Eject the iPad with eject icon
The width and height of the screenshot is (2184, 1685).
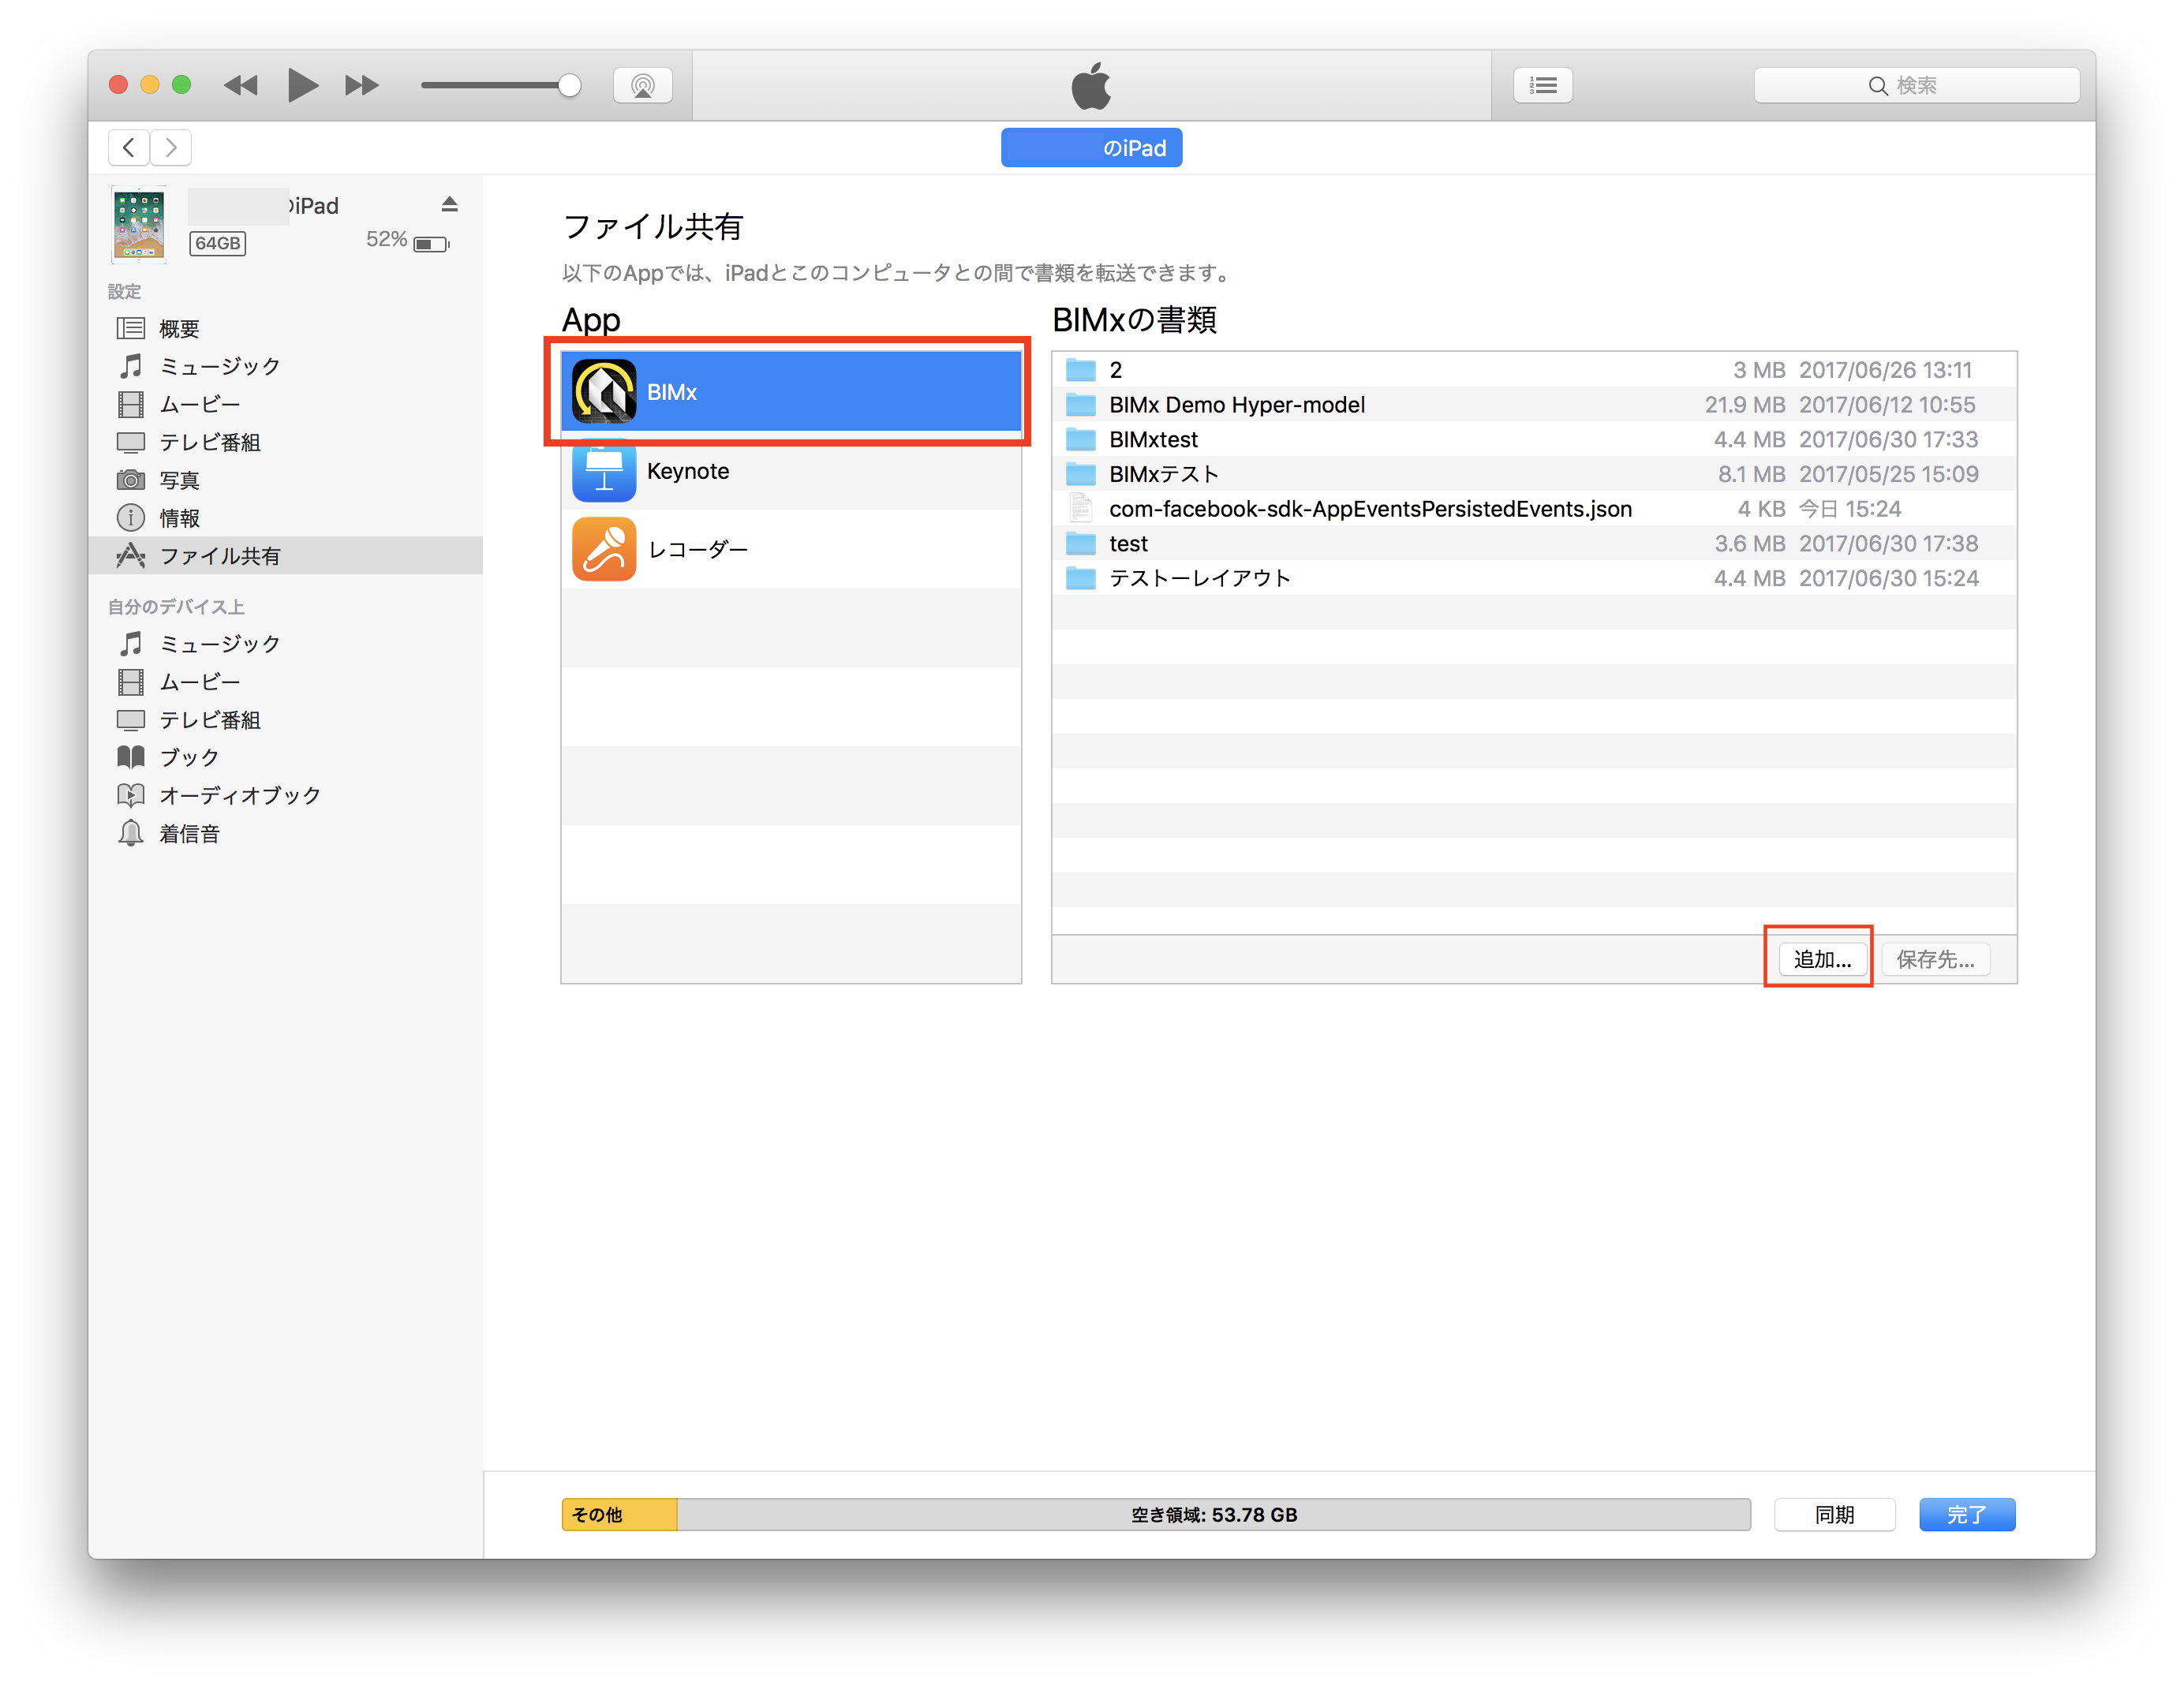(x=450, y=205)
